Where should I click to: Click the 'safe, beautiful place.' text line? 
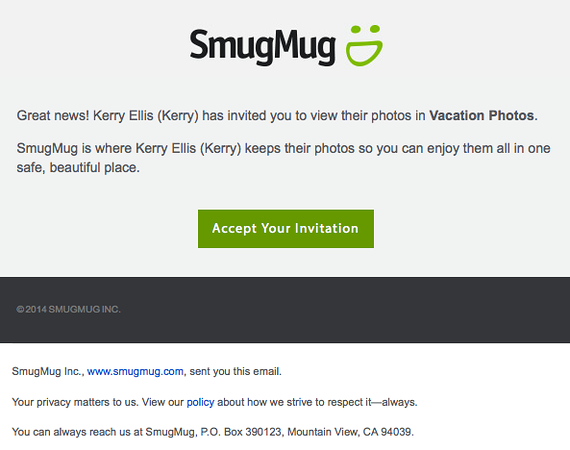(x=78, y=168)
